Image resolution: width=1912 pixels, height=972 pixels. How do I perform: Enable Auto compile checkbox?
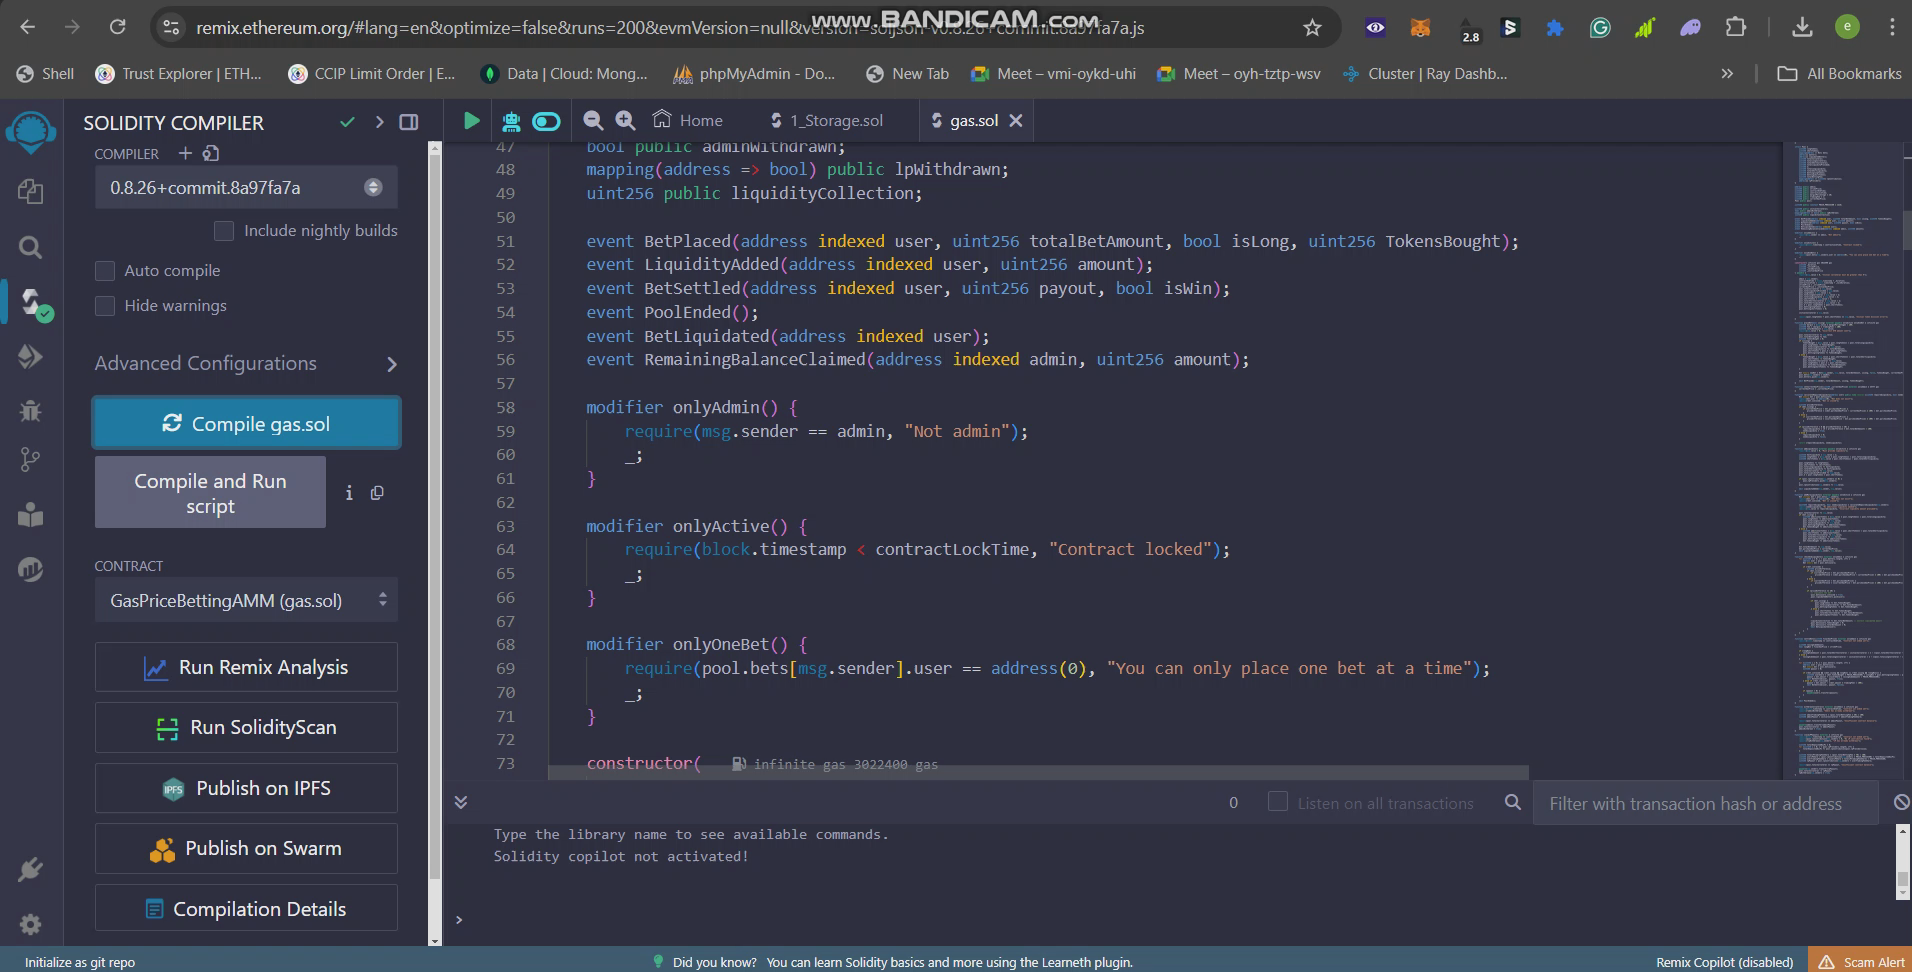pyautogui.click(x=104, y=271)
